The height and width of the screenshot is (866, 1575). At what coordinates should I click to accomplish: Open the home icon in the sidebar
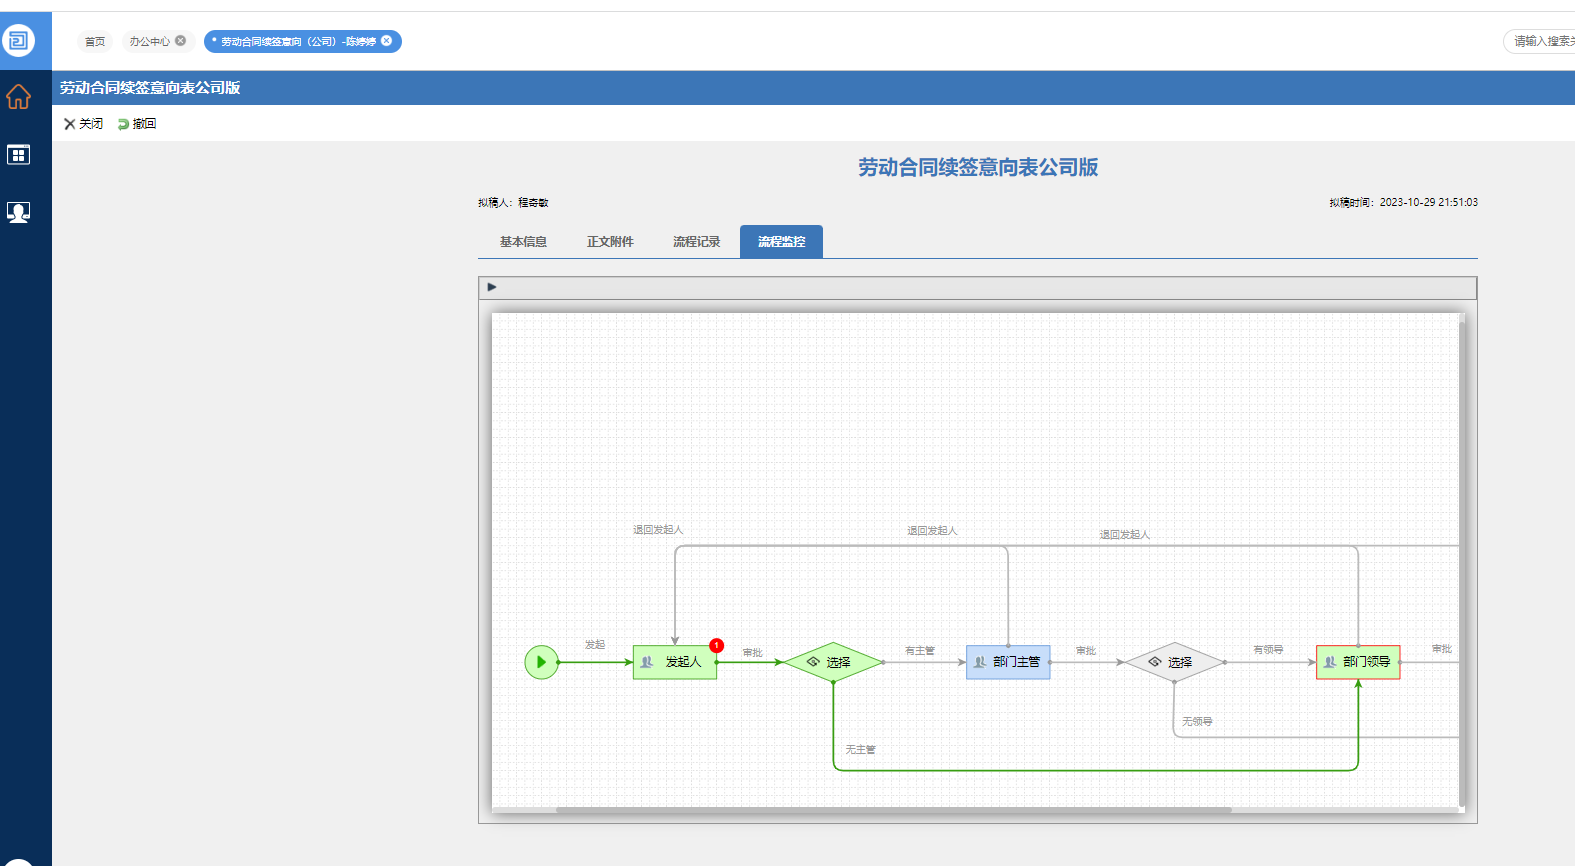click(18, 97)
